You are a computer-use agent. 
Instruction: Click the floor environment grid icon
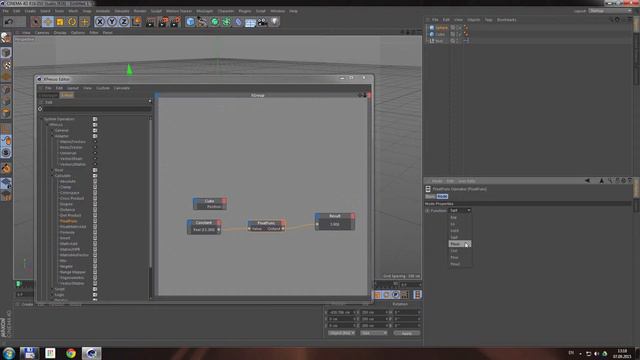pyautogui.click(x=250, y=21)
